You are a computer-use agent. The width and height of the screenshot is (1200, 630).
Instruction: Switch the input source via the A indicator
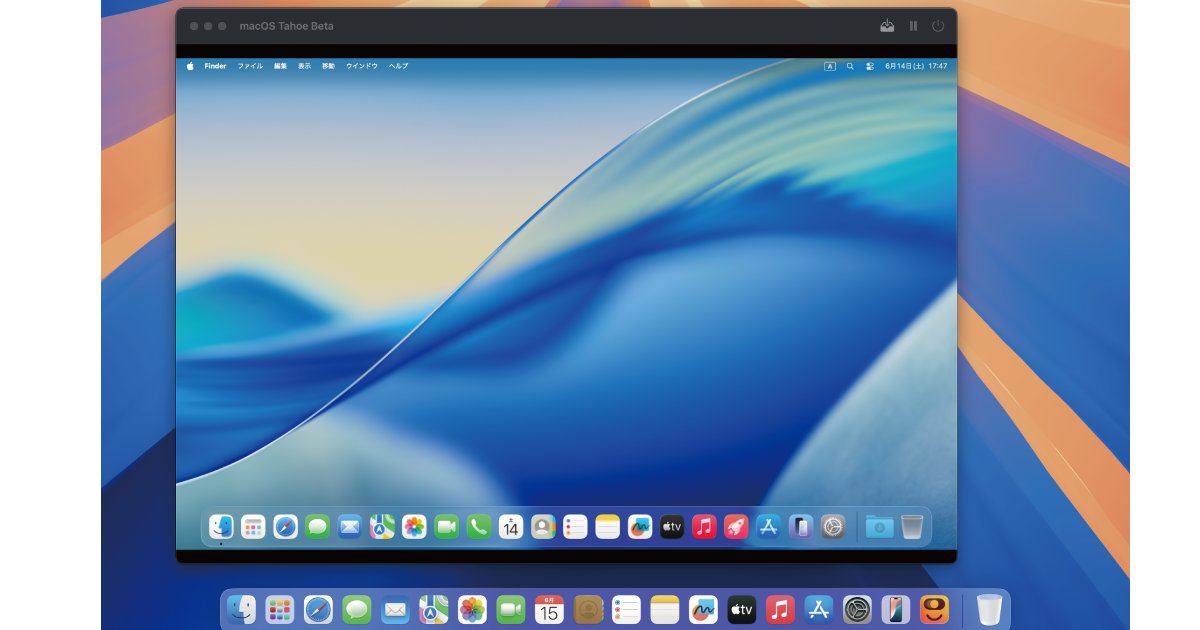coord(830,66)
